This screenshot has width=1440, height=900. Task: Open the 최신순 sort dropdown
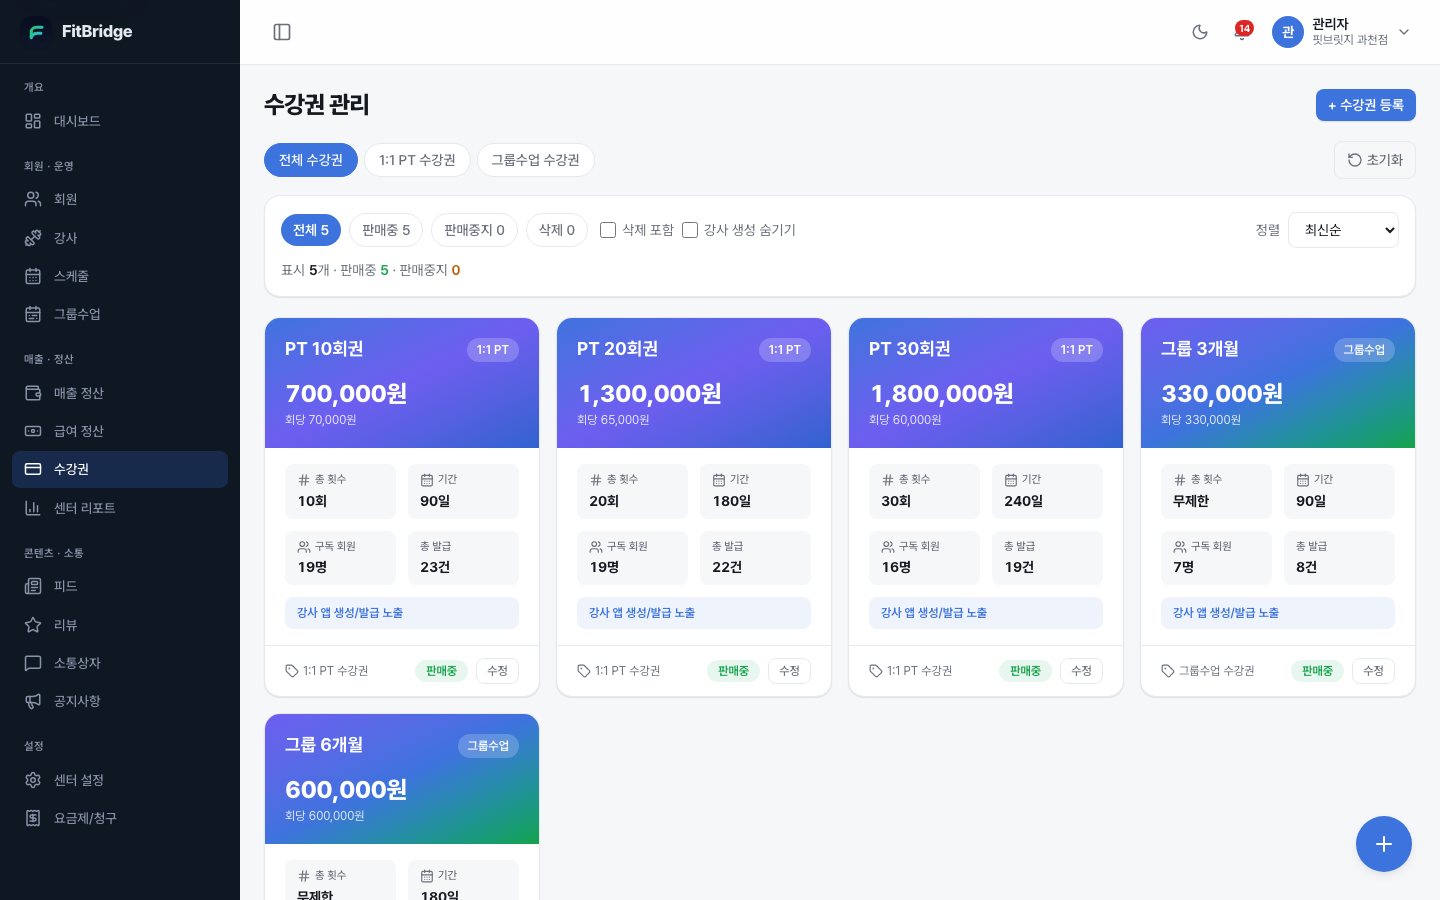click(1343, 230)
